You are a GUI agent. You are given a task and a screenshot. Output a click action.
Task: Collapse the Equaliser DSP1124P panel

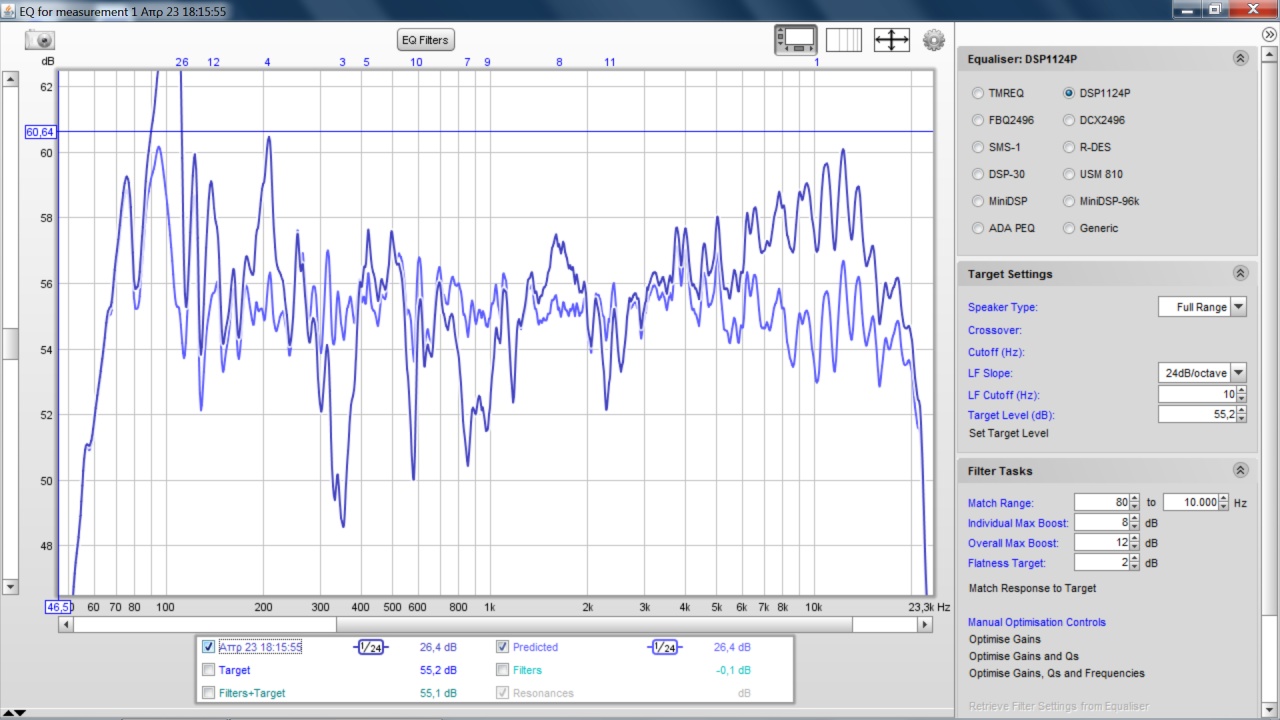tap(1240, 59)
